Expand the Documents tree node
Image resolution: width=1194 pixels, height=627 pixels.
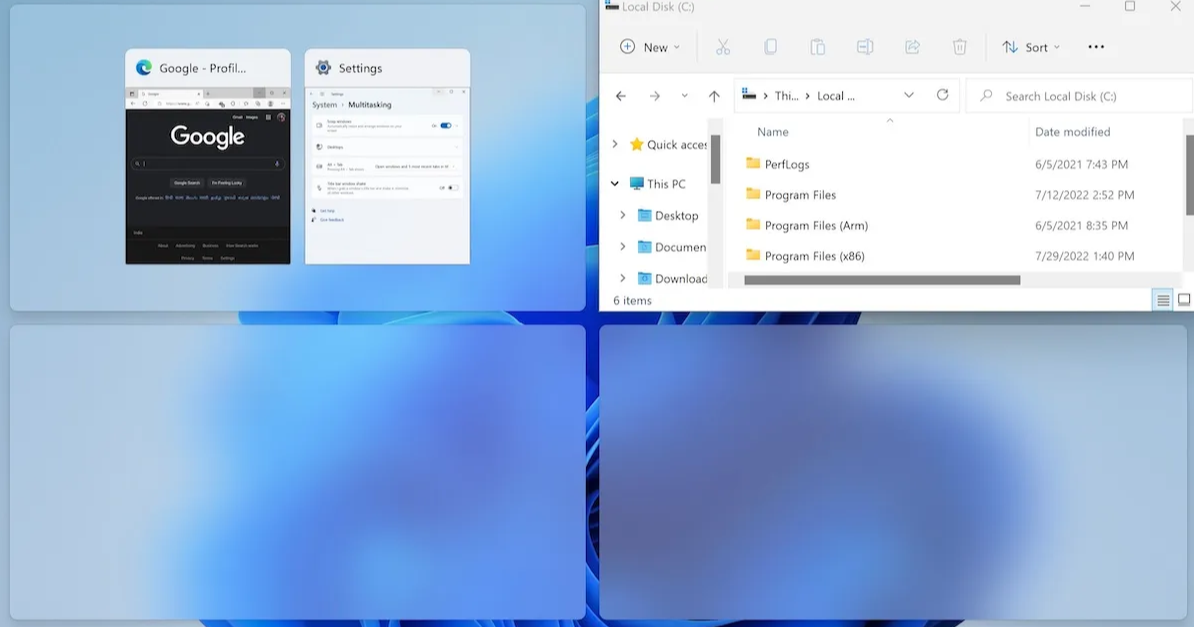[623, 247]
